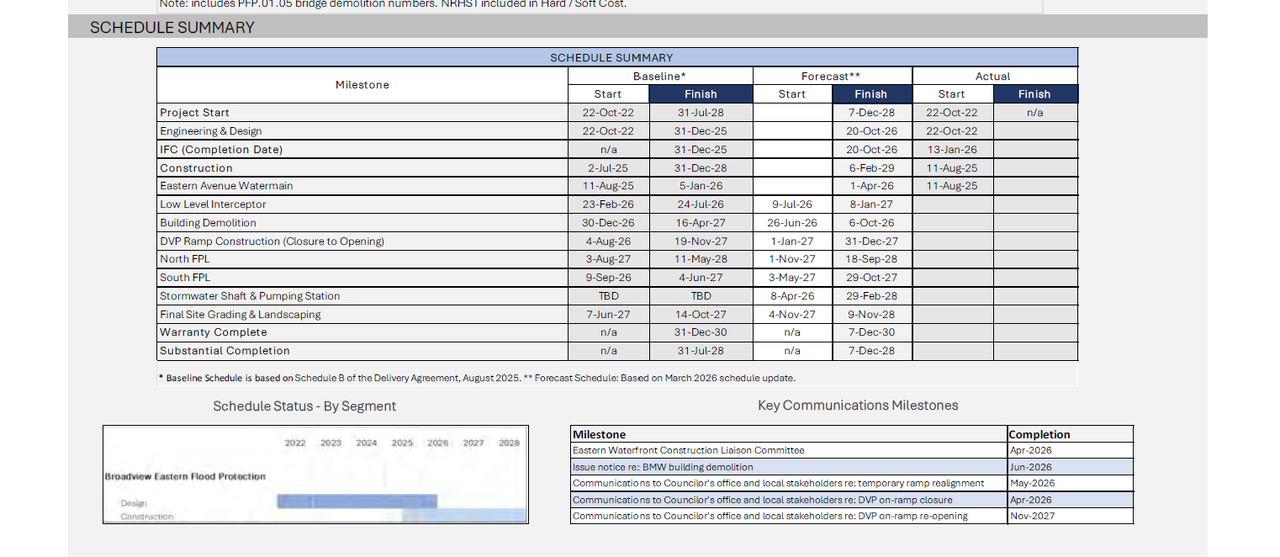1280x557 pixels.
Task: Select North FPL baseline finish 11-May-28
Action: click(701, 259)
